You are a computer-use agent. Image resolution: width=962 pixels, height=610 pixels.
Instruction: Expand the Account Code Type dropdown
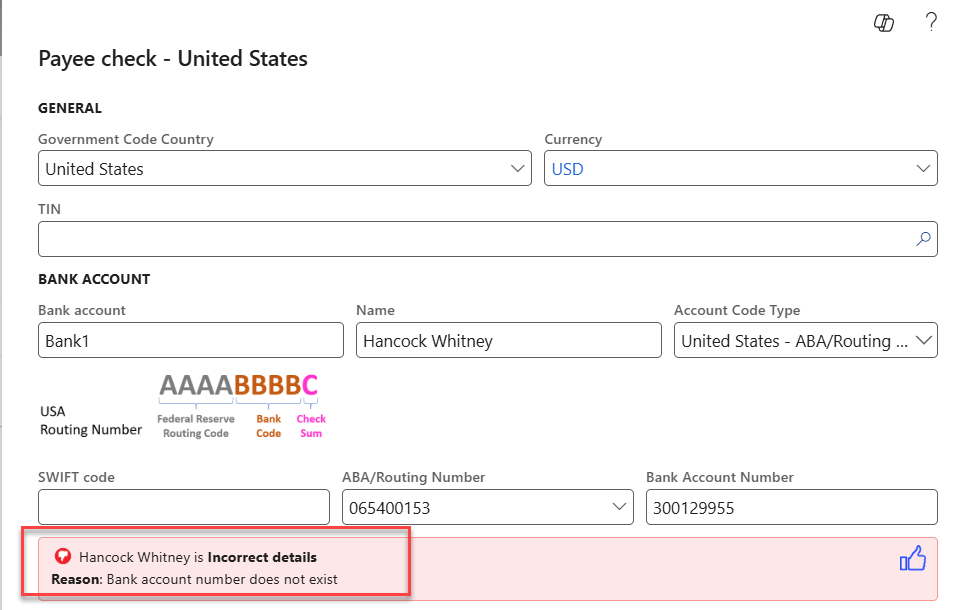click(x=923, y=341)
